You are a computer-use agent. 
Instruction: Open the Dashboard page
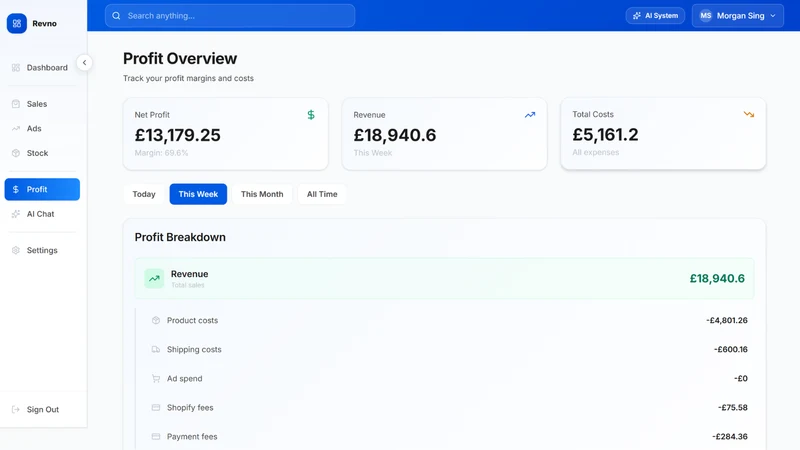point(42,67)
